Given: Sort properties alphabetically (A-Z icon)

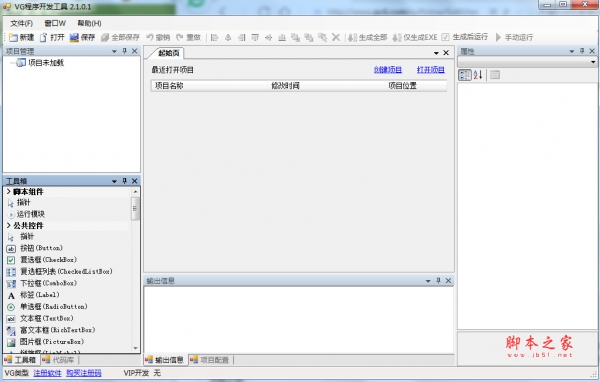Looking at the screenshot, I should [x=478, y=75].
